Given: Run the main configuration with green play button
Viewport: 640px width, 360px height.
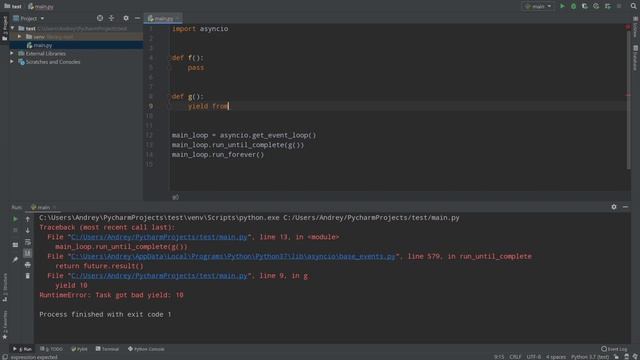Looking at the screenshot, I should click(x=562, y=6).
